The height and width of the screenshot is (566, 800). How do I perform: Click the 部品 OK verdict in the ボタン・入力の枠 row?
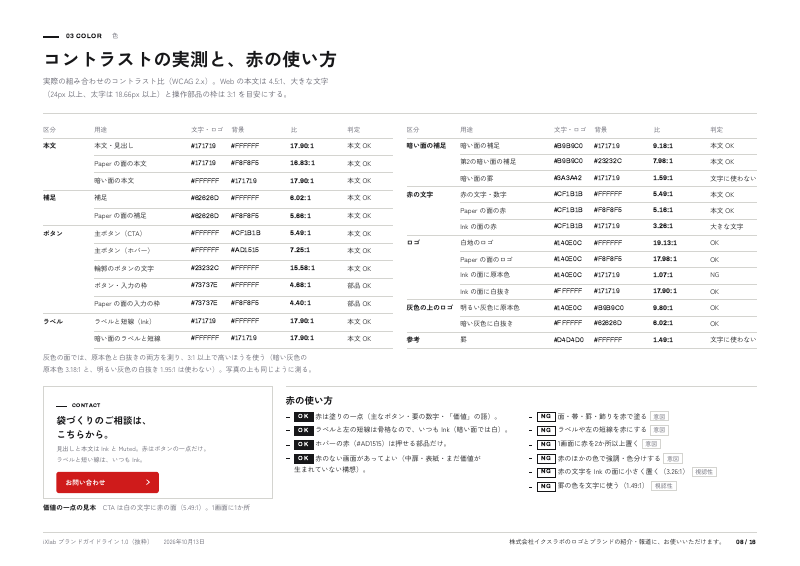coord(360,285)
